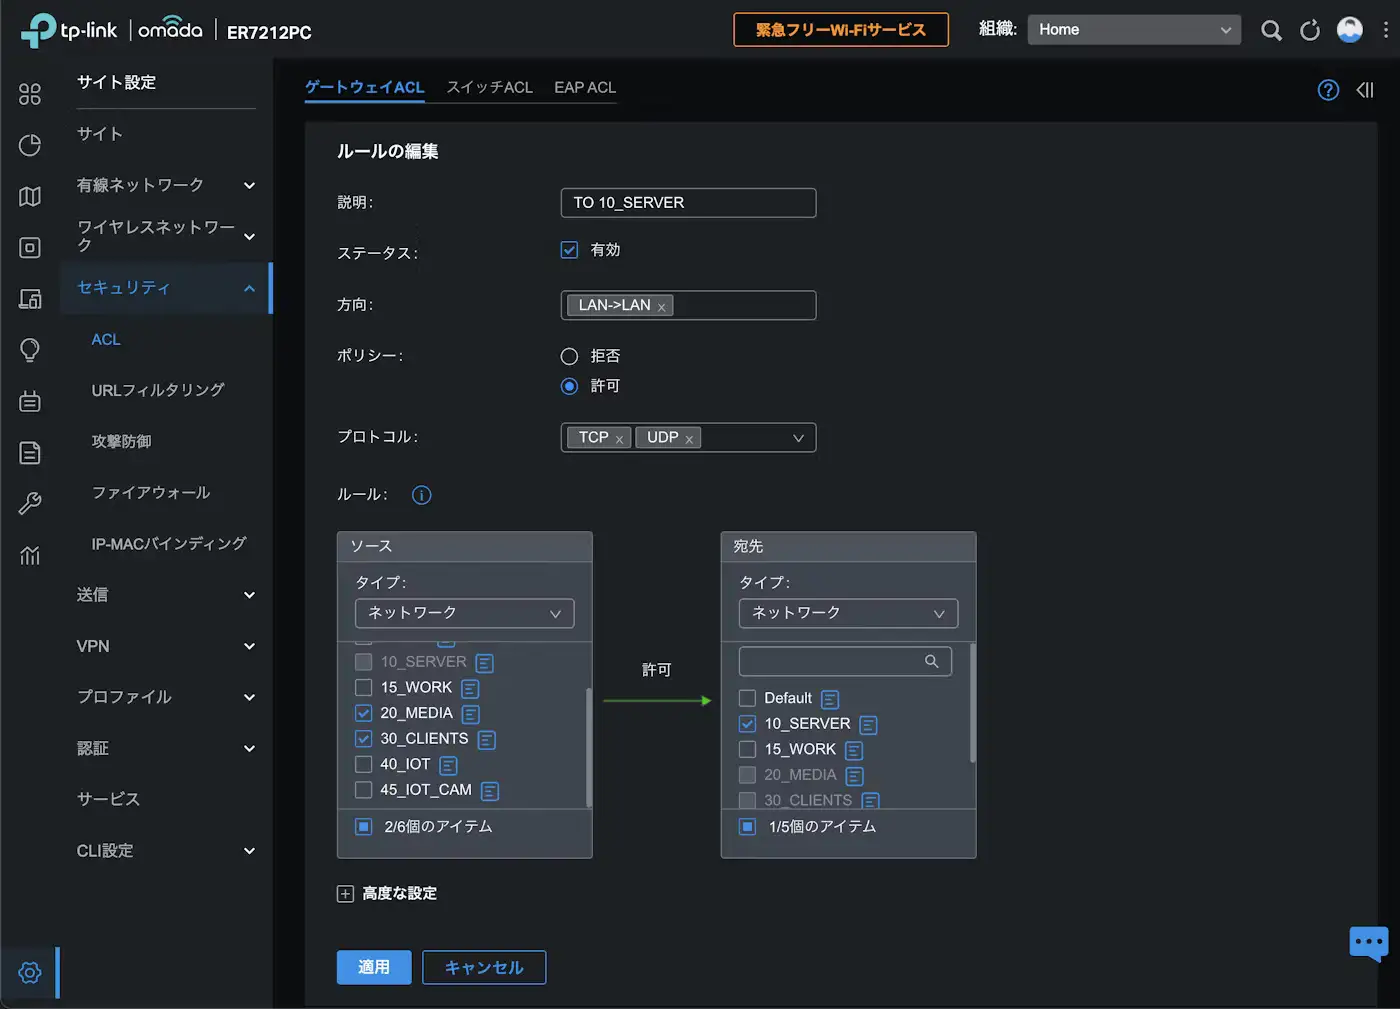Uncheck destination 10_SERVER checkbox
Screen dimensions: 1400x1009
[747, 723]
